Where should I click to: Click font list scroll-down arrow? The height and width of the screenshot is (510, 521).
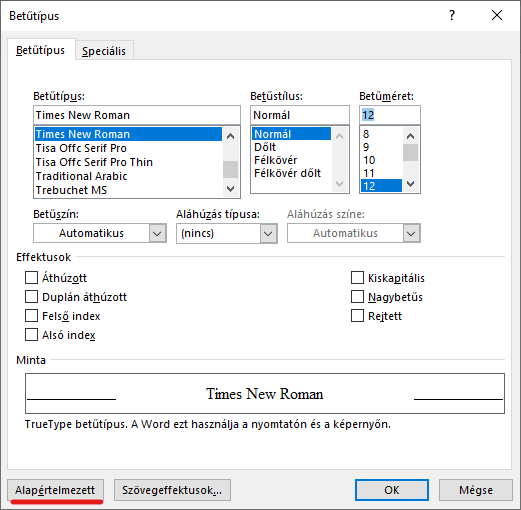point(230,189)
